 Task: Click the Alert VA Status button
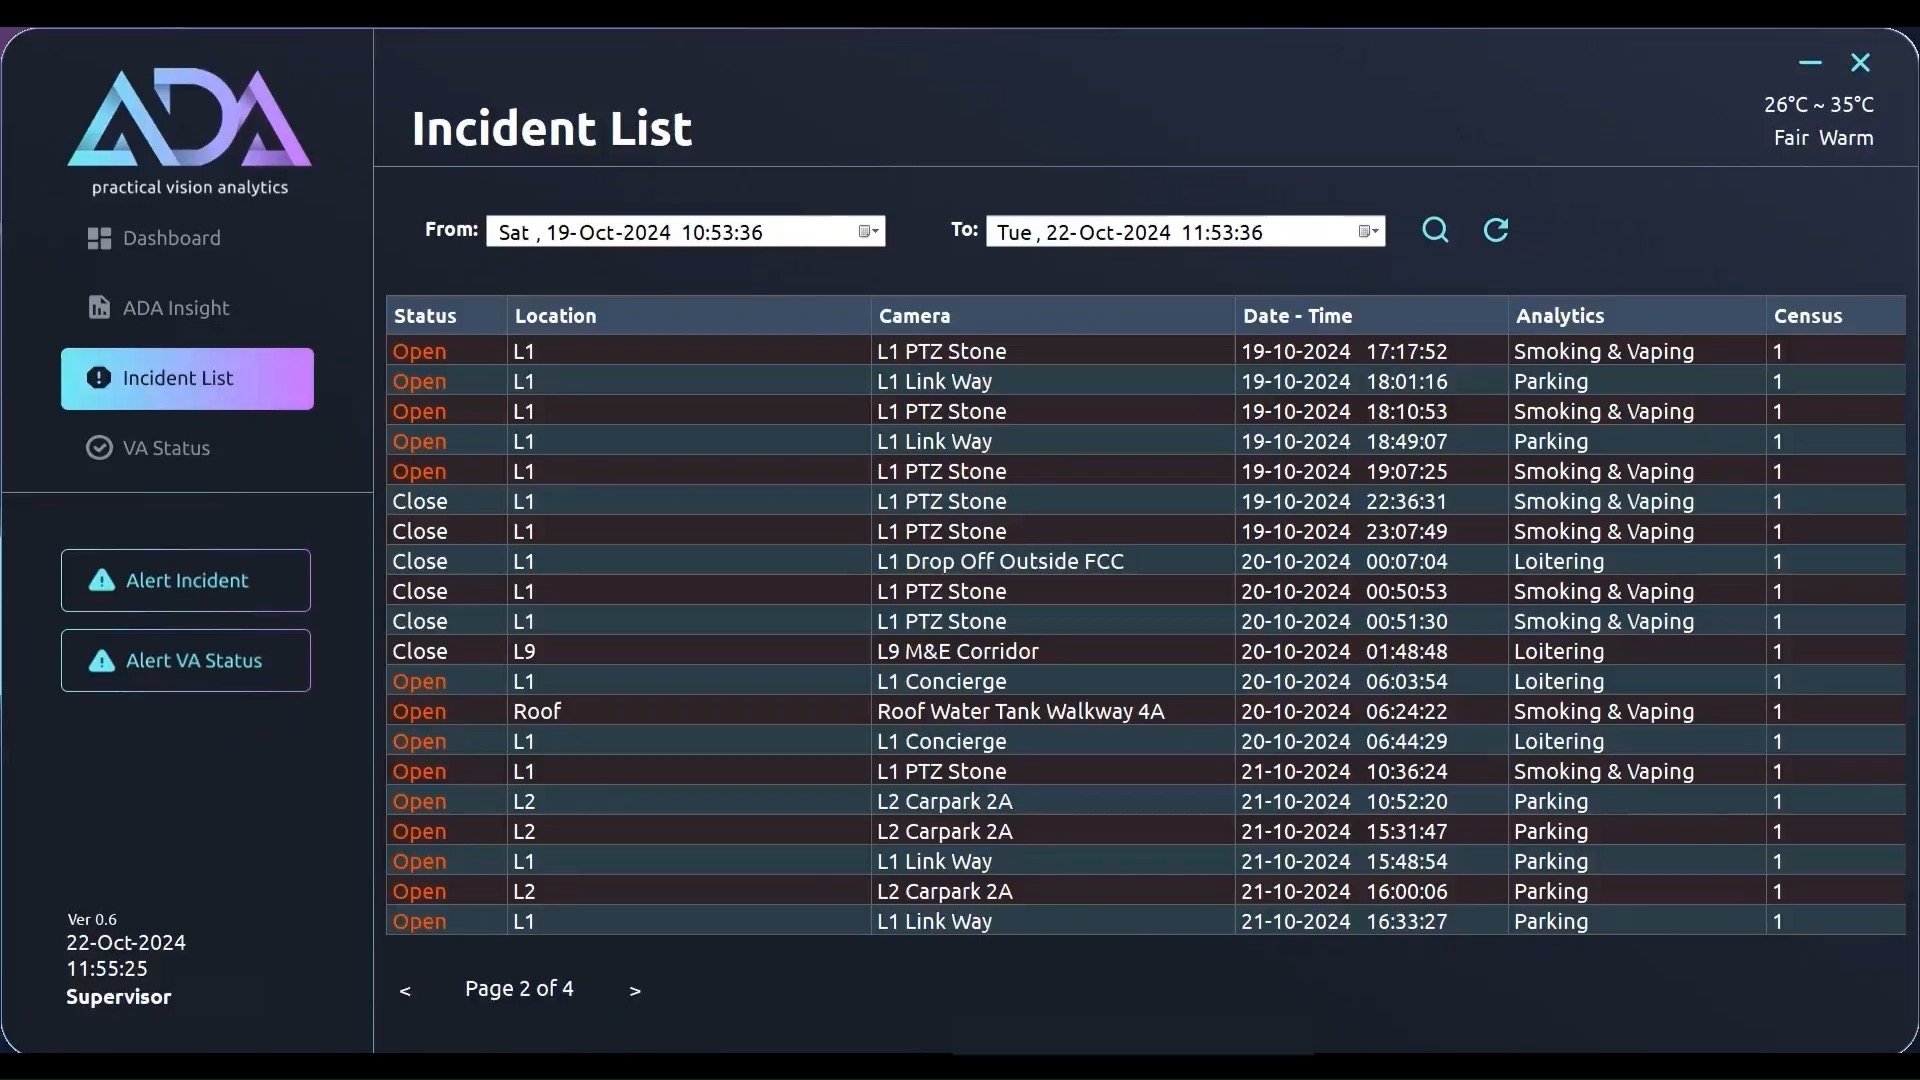click(x=186, y=660)
